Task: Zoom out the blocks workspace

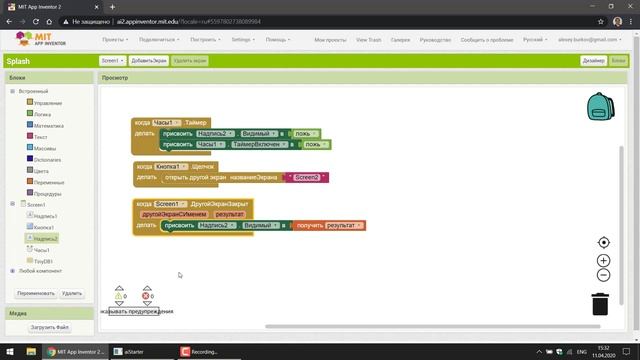Action: pos(603,275)
